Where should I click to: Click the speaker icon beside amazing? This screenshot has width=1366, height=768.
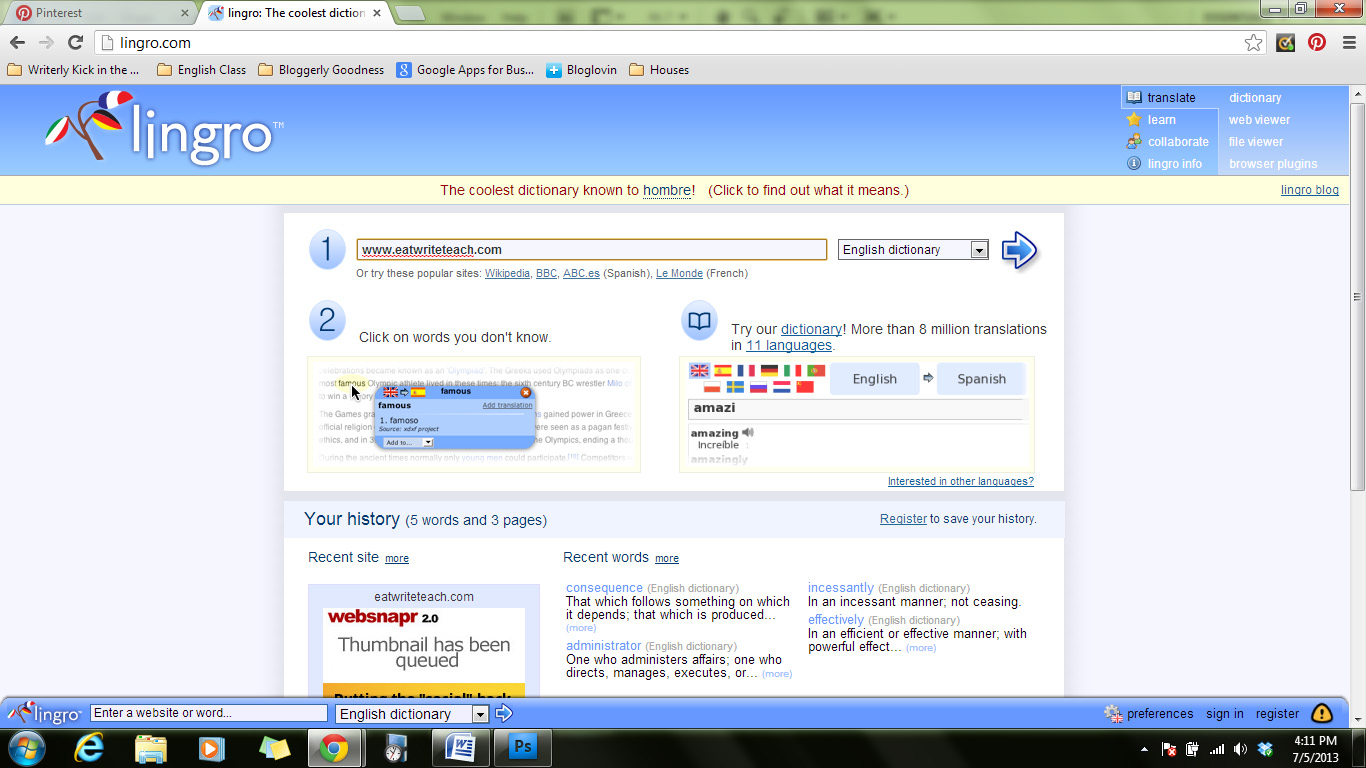748,432
